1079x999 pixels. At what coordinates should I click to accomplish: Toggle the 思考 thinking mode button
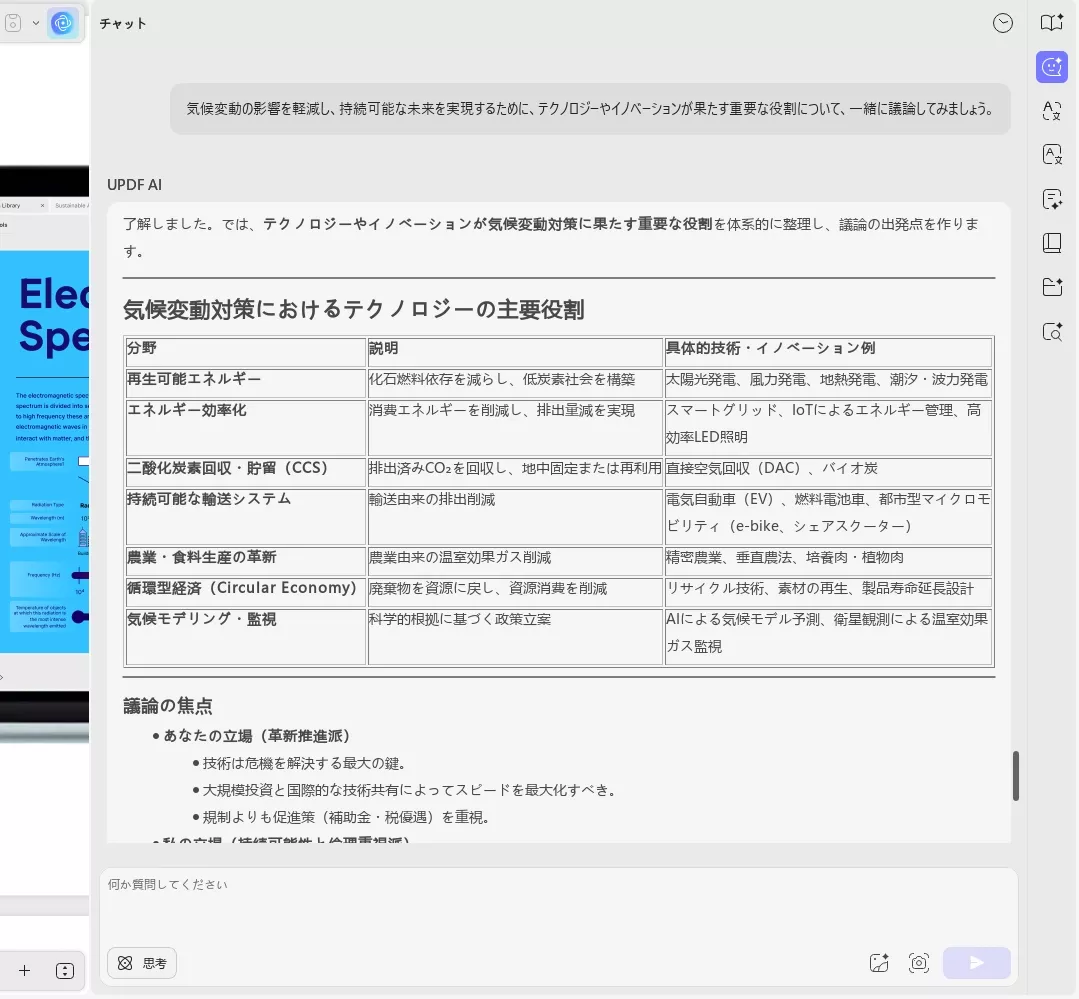click(x=142, y=963)
